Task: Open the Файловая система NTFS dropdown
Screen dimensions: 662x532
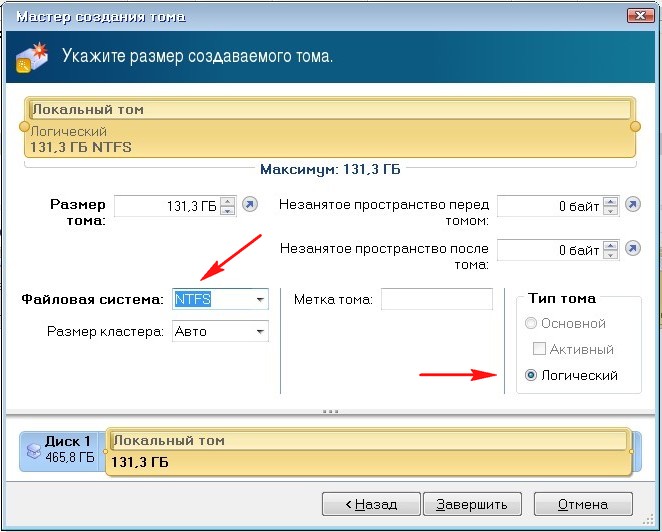Action: (x=260, y=299)
